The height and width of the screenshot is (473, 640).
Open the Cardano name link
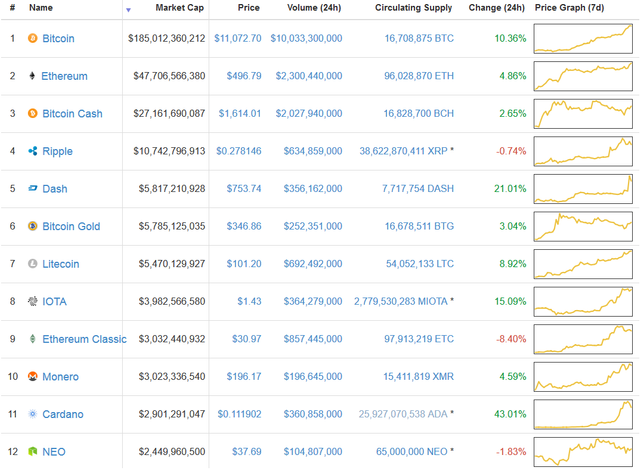63,414
